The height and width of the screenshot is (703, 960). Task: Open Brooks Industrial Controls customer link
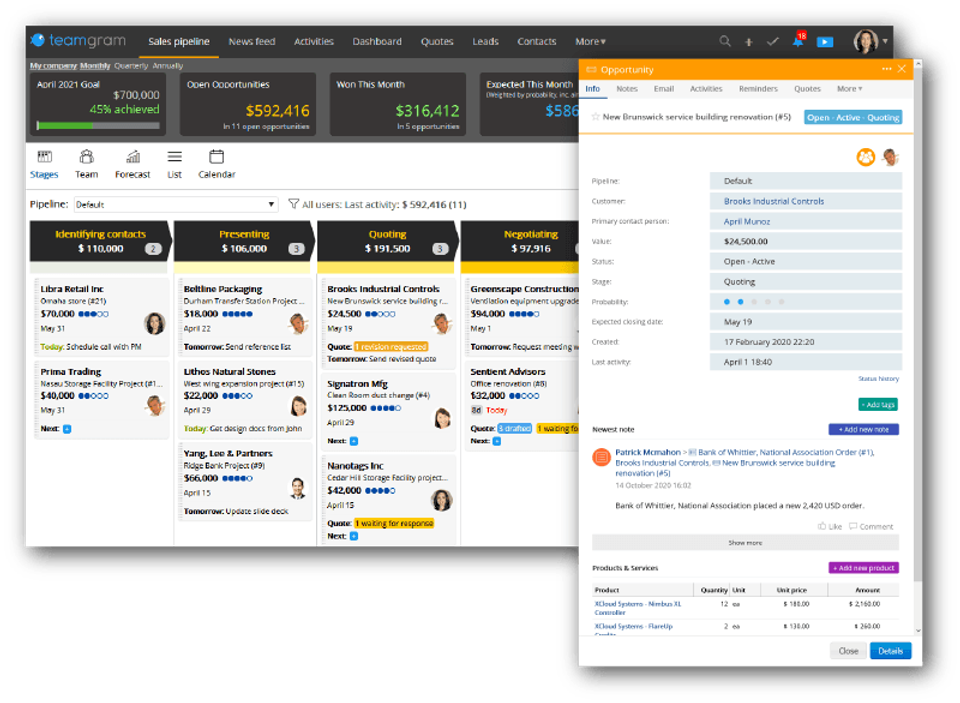[x=773, y=201]
